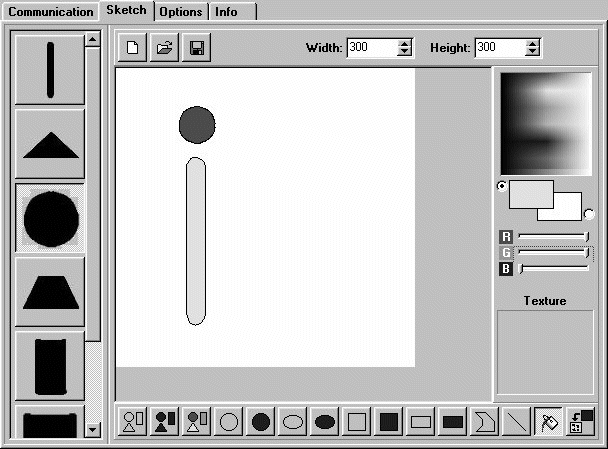Viewport: 608px width, 449px height.
Task: Pick the straight line drawing tool
Action: [517, 421]
